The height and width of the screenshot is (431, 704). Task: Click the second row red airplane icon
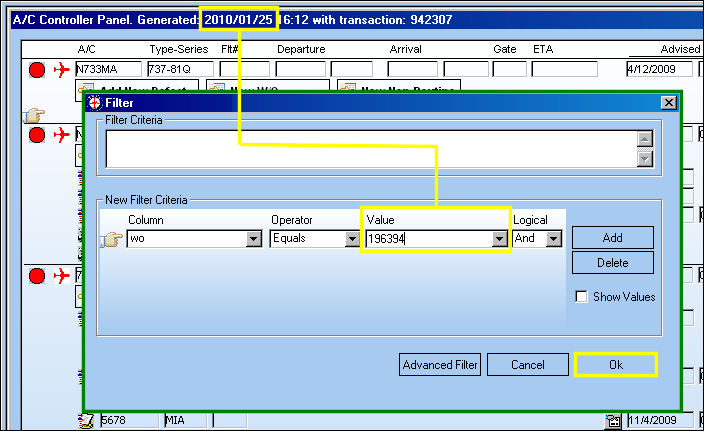click(62, 134)
